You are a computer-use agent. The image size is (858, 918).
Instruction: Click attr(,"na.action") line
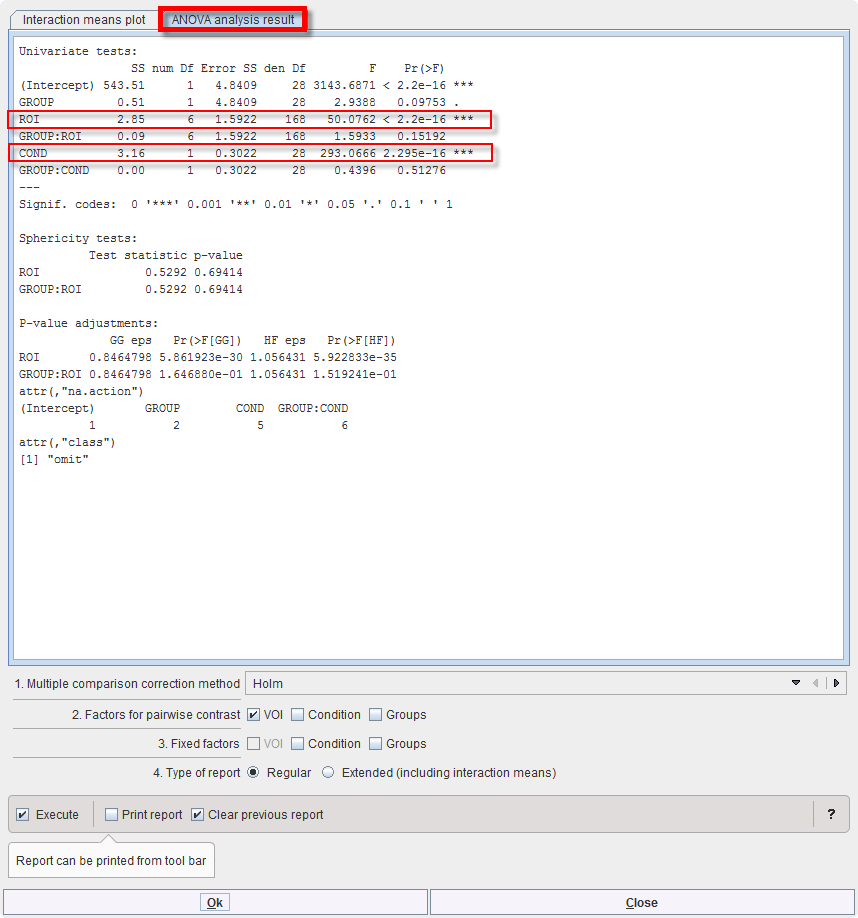pyautogui.click(x=81, y=391)
